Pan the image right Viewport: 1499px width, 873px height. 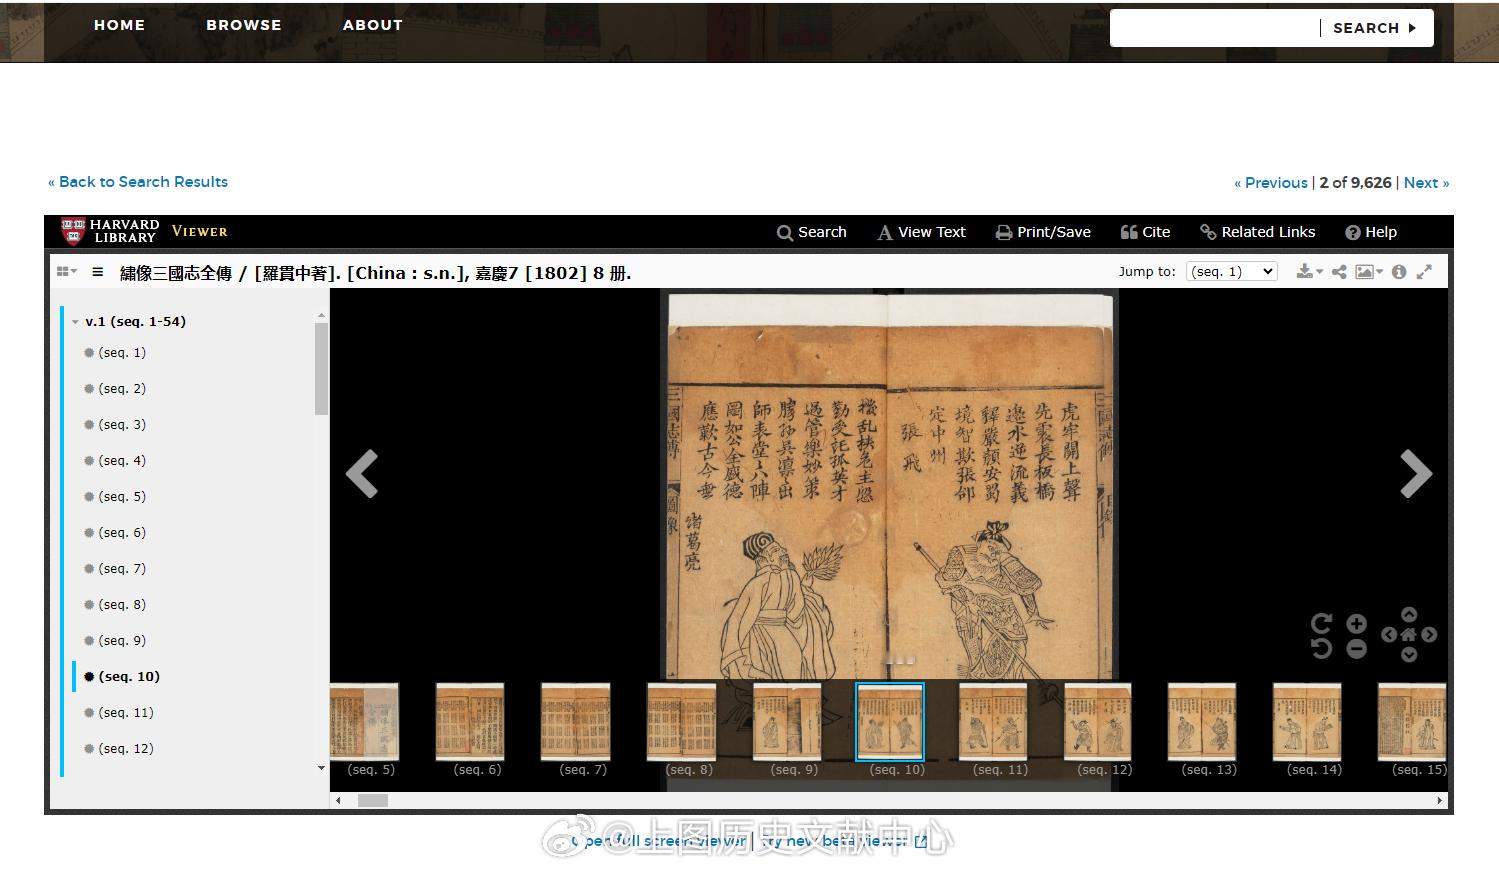point(1429,634)
